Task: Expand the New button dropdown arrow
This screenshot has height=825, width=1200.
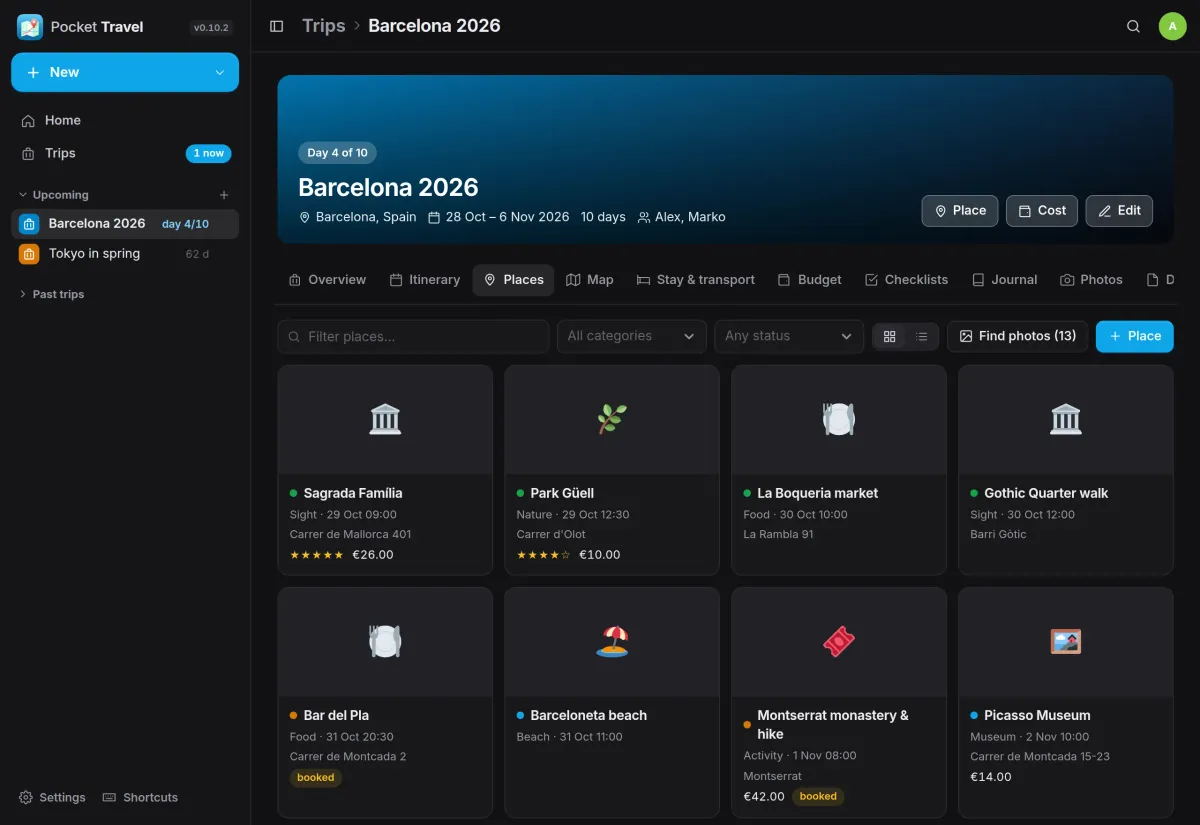Action: (220, 73)
